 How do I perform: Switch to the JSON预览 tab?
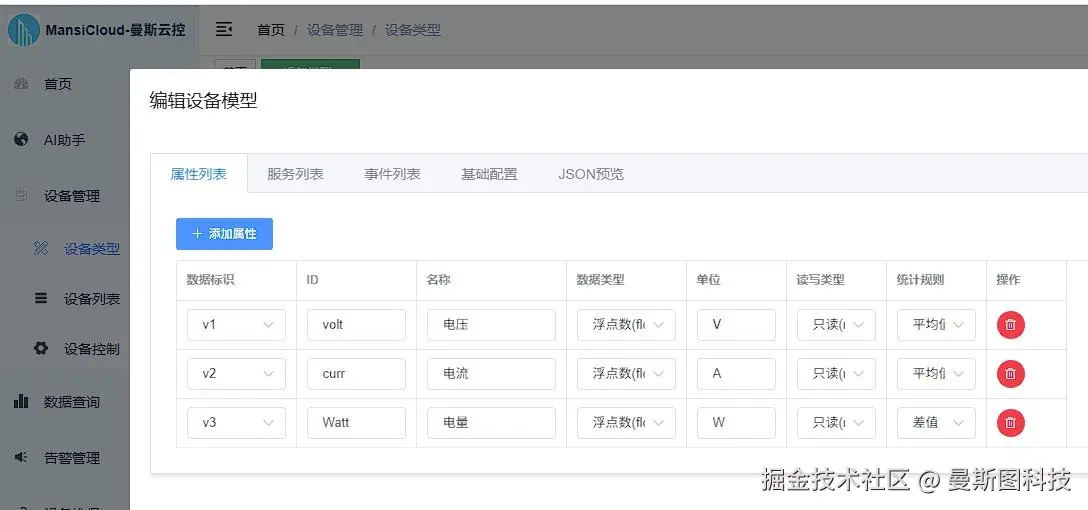591,173
